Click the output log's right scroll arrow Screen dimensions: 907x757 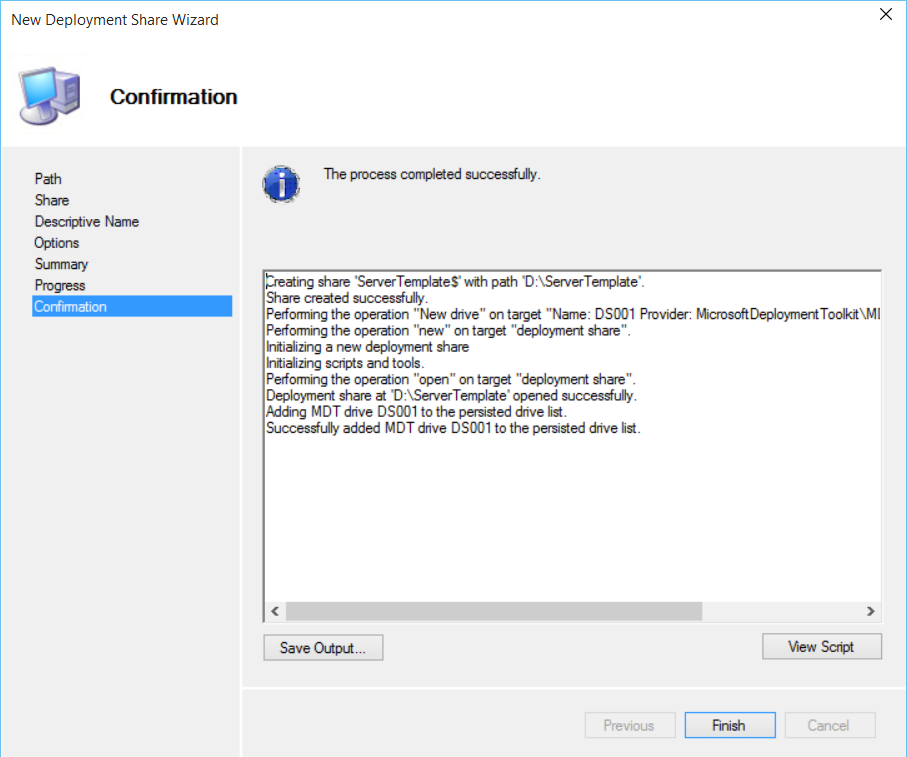click(x=870, y=611)
